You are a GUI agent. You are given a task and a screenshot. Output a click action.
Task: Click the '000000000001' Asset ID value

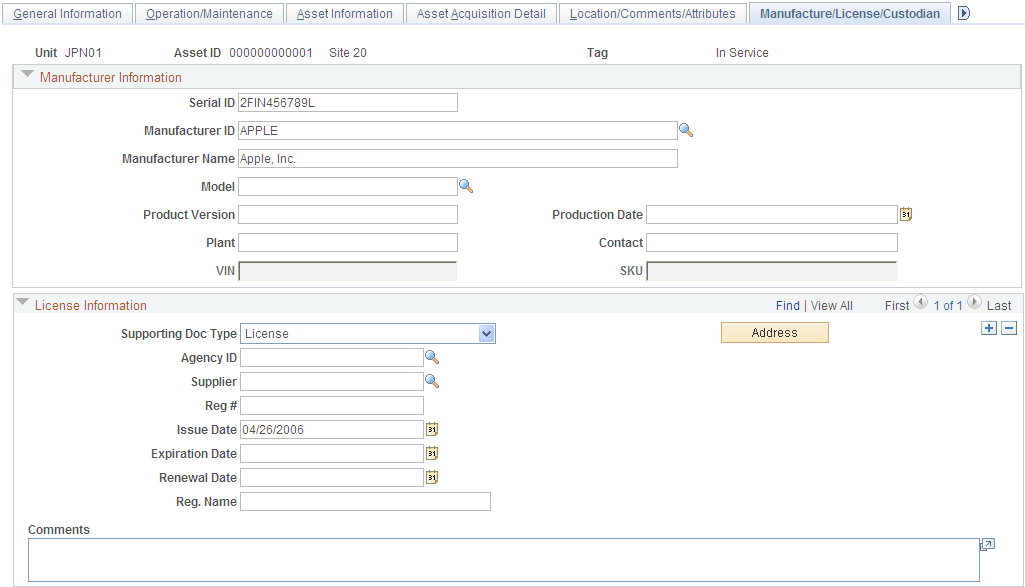tap(271, 53)
